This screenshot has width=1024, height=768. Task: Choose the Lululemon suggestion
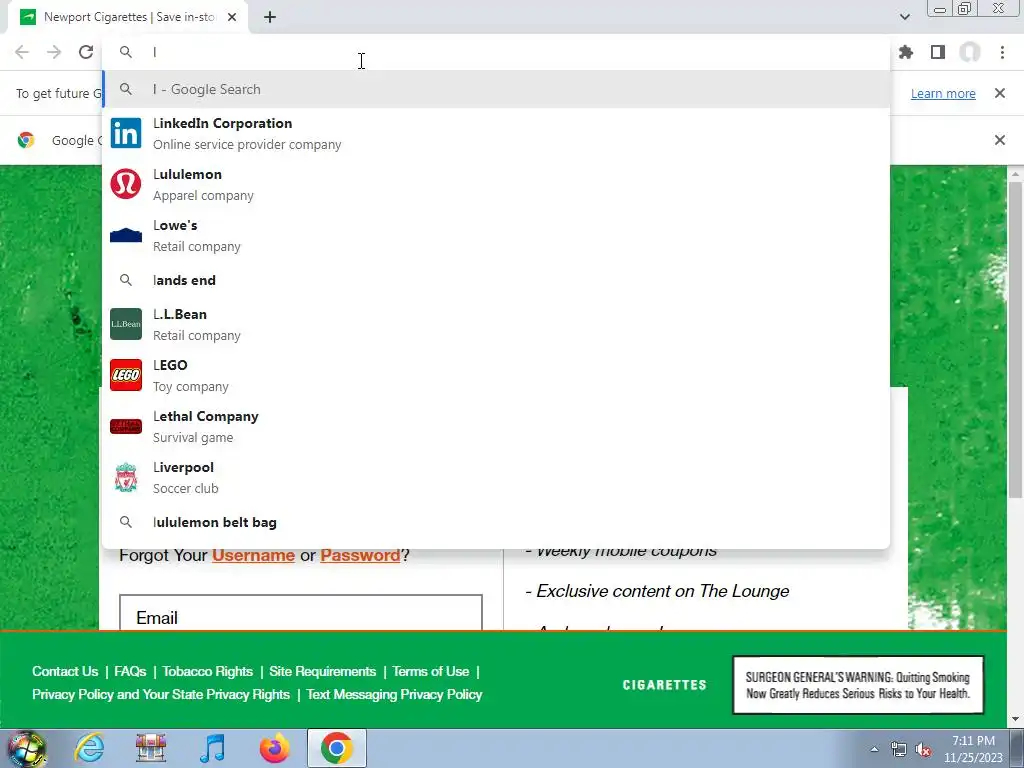(x=496, y=185)
